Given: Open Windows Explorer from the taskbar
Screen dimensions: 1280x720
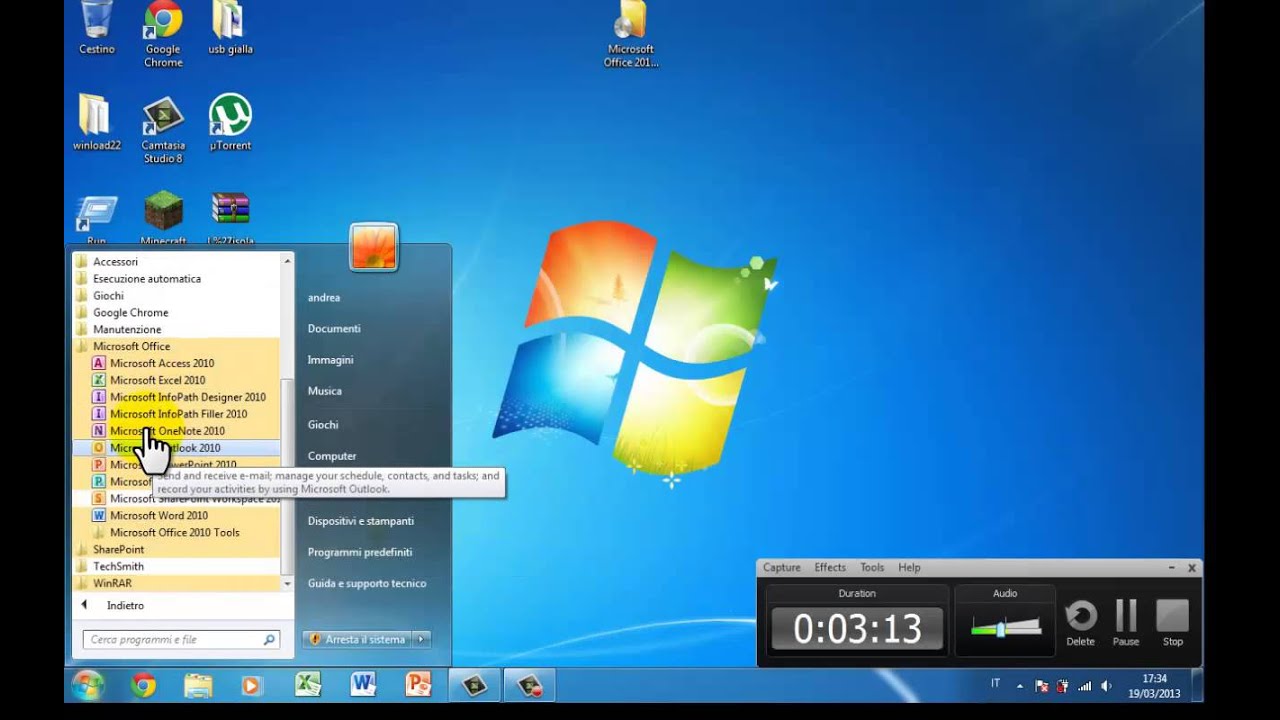Looking at the screenshot, I should (x=198, y=685).
